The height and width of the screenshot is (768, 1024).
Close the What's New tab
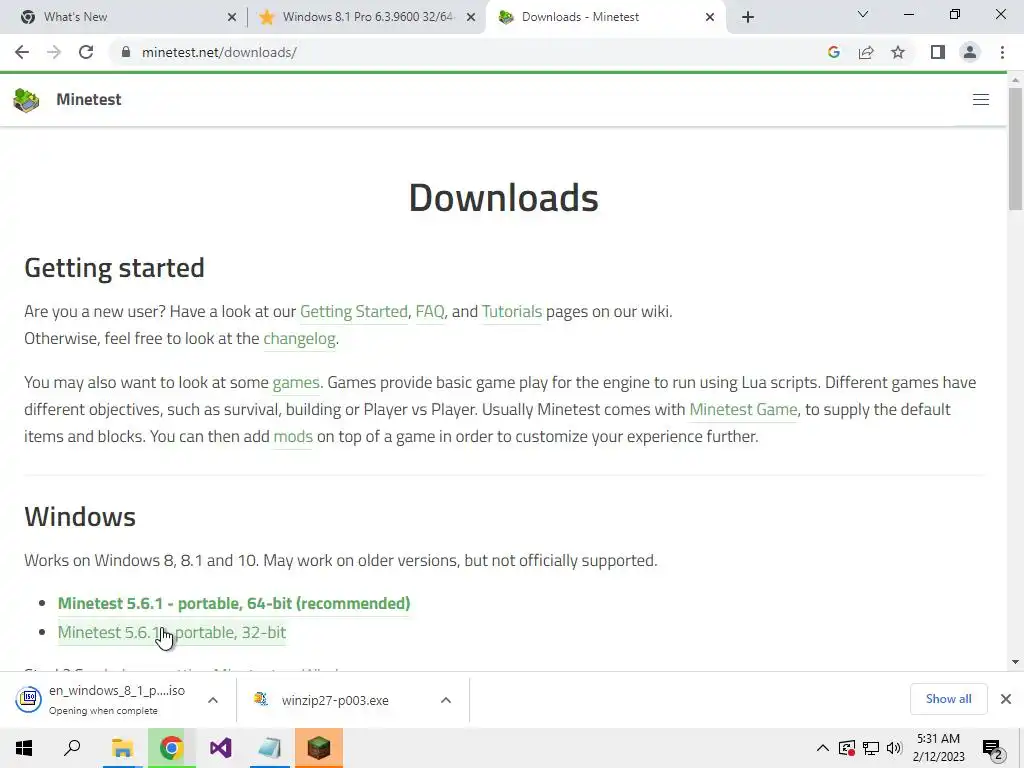(231, 18)
